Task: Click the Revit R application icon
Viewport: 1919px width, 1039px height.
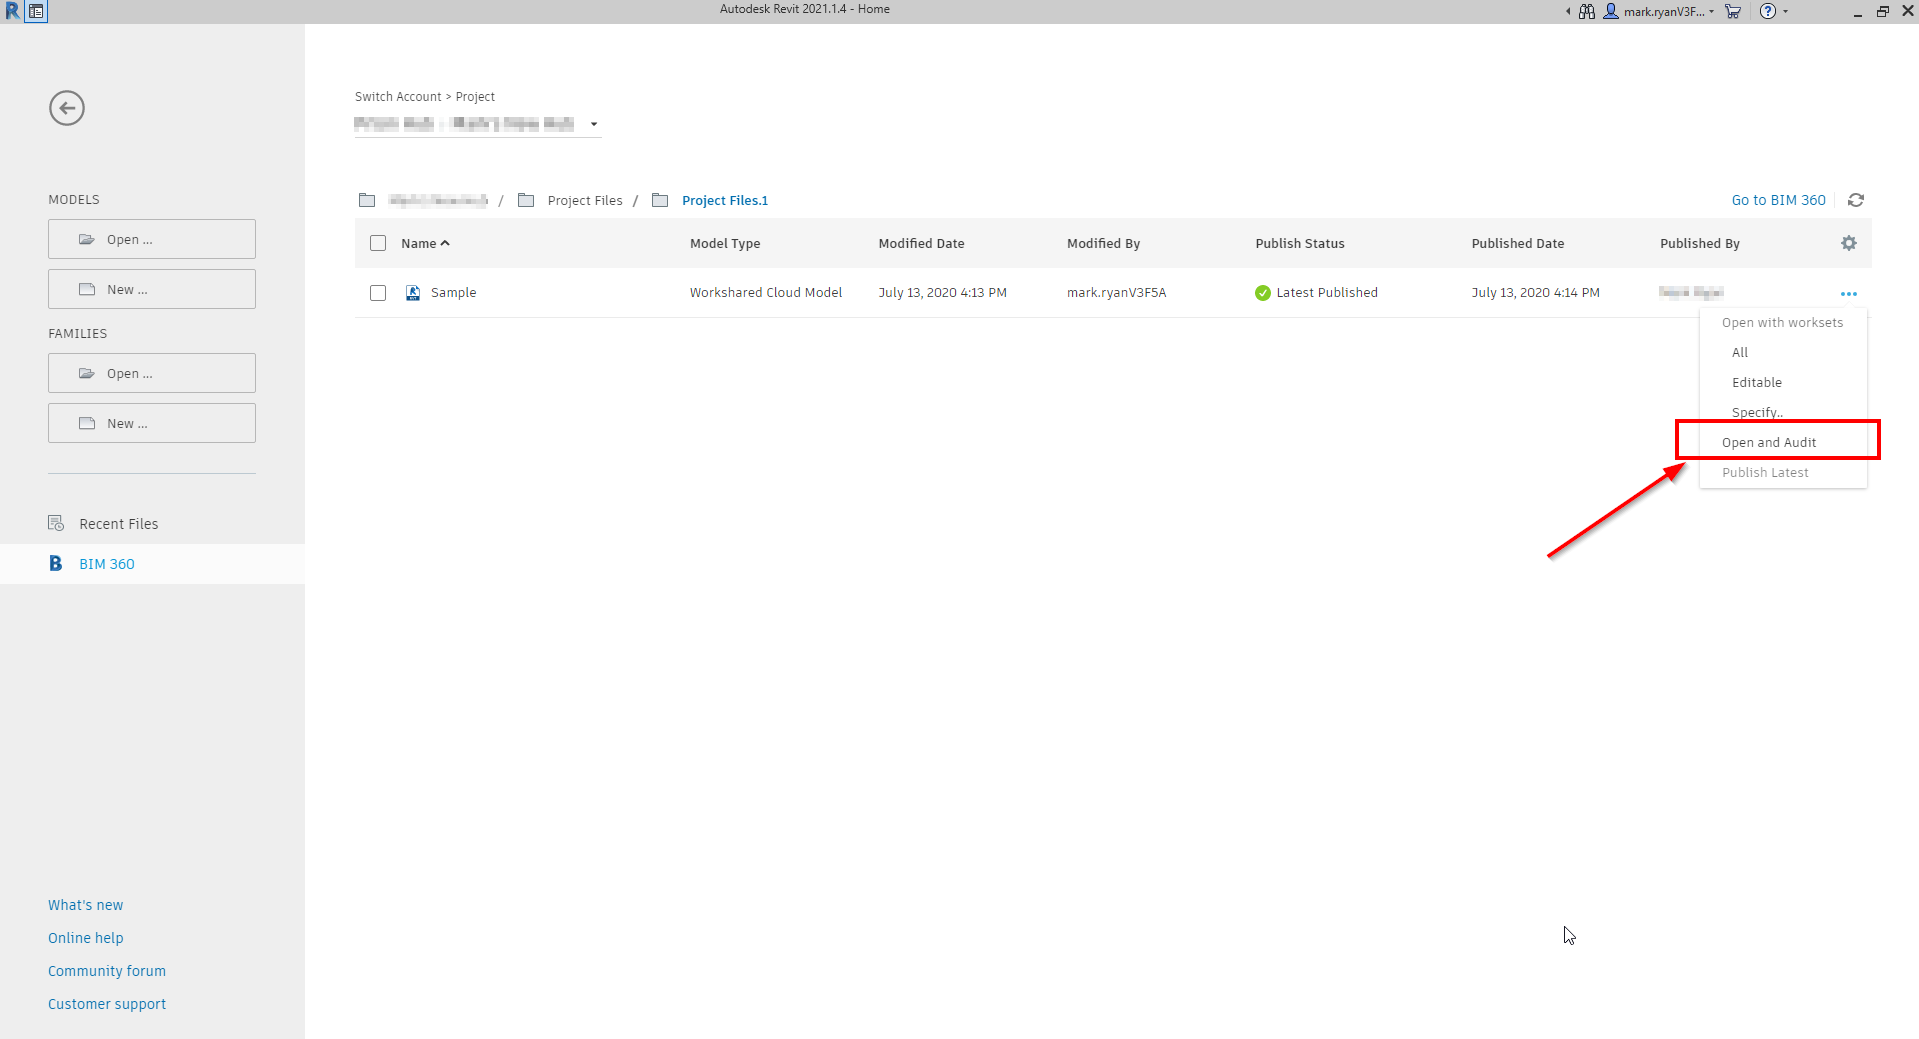Action: [12, 11]
